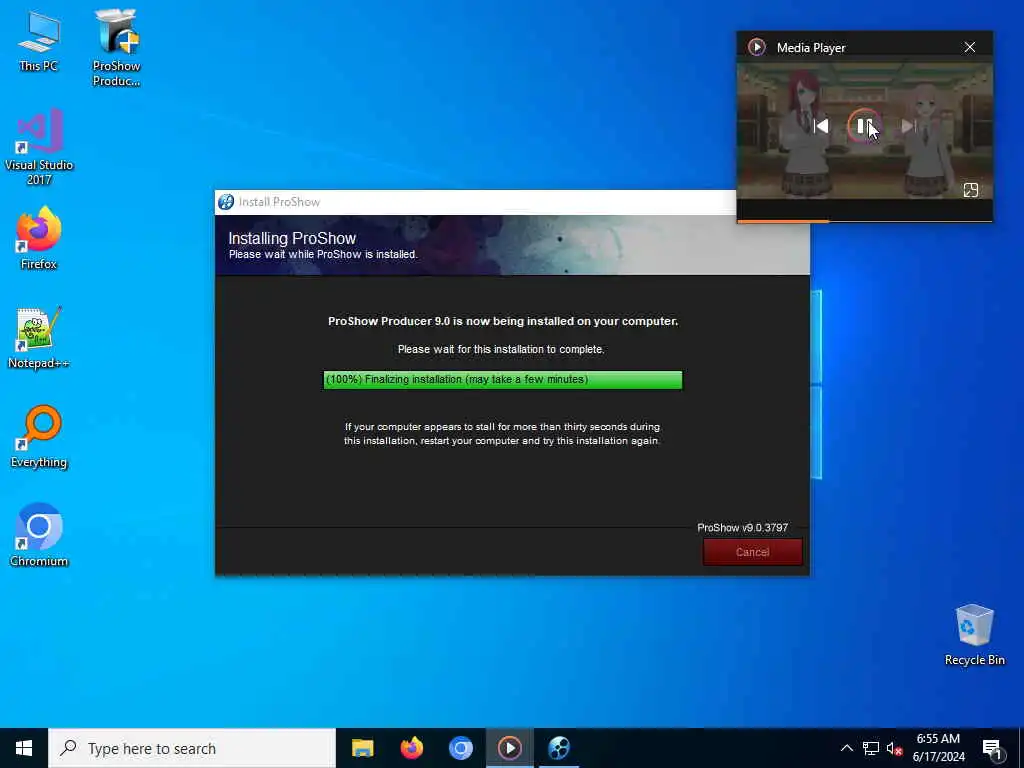Viewport: 1024px width, 768px height.
Task: Select the Recycle Bin desktop icon
Action: (974, 635)
